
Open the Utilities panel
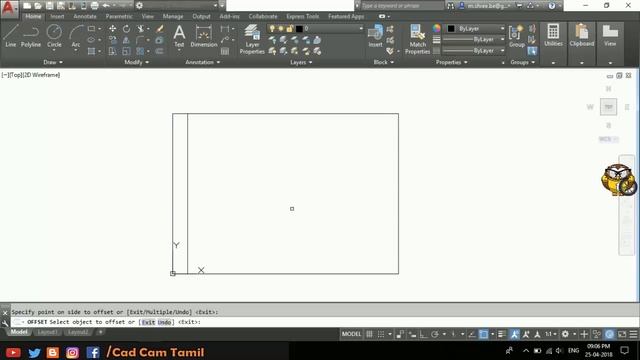point(553,35)
